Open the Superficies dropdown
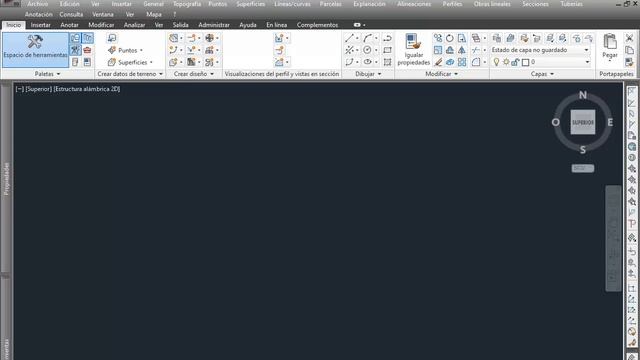 point(130,62)
